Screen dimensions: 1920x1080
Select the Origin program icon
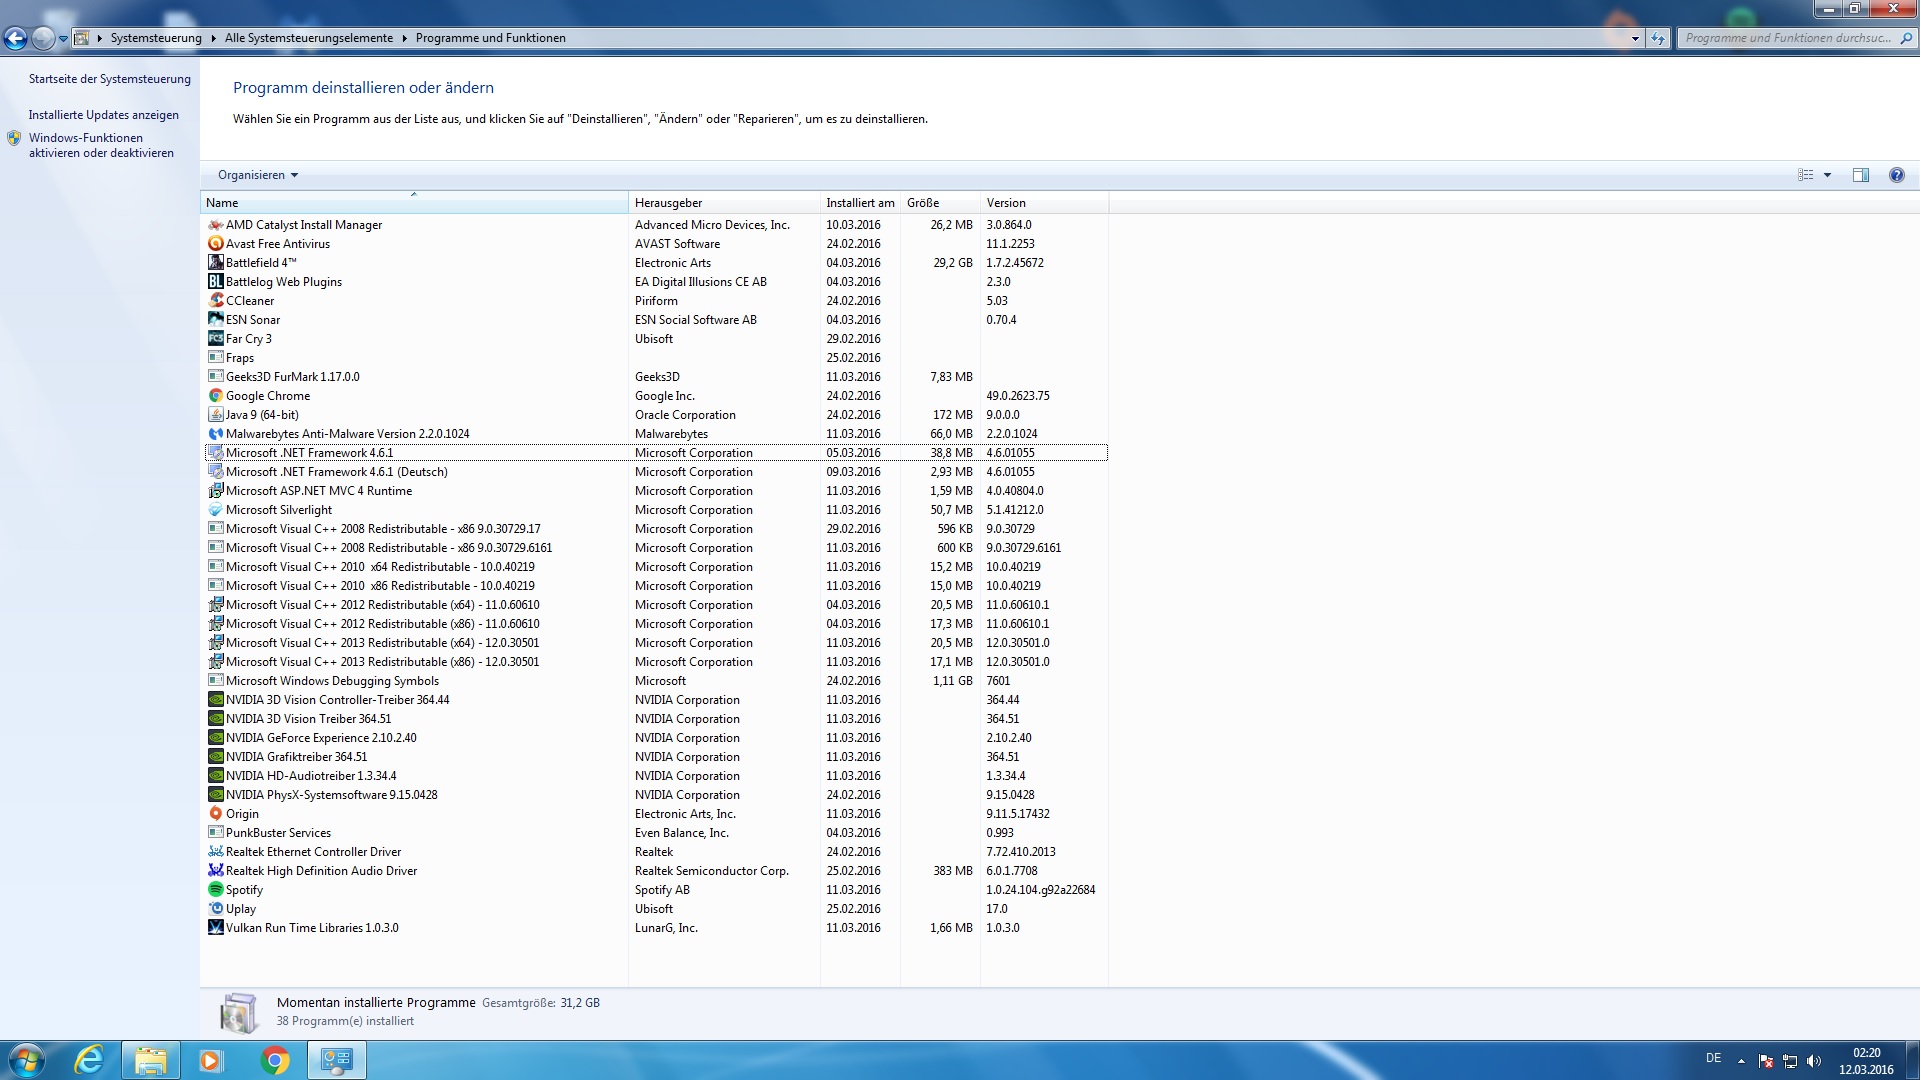[x=215, y=814]
